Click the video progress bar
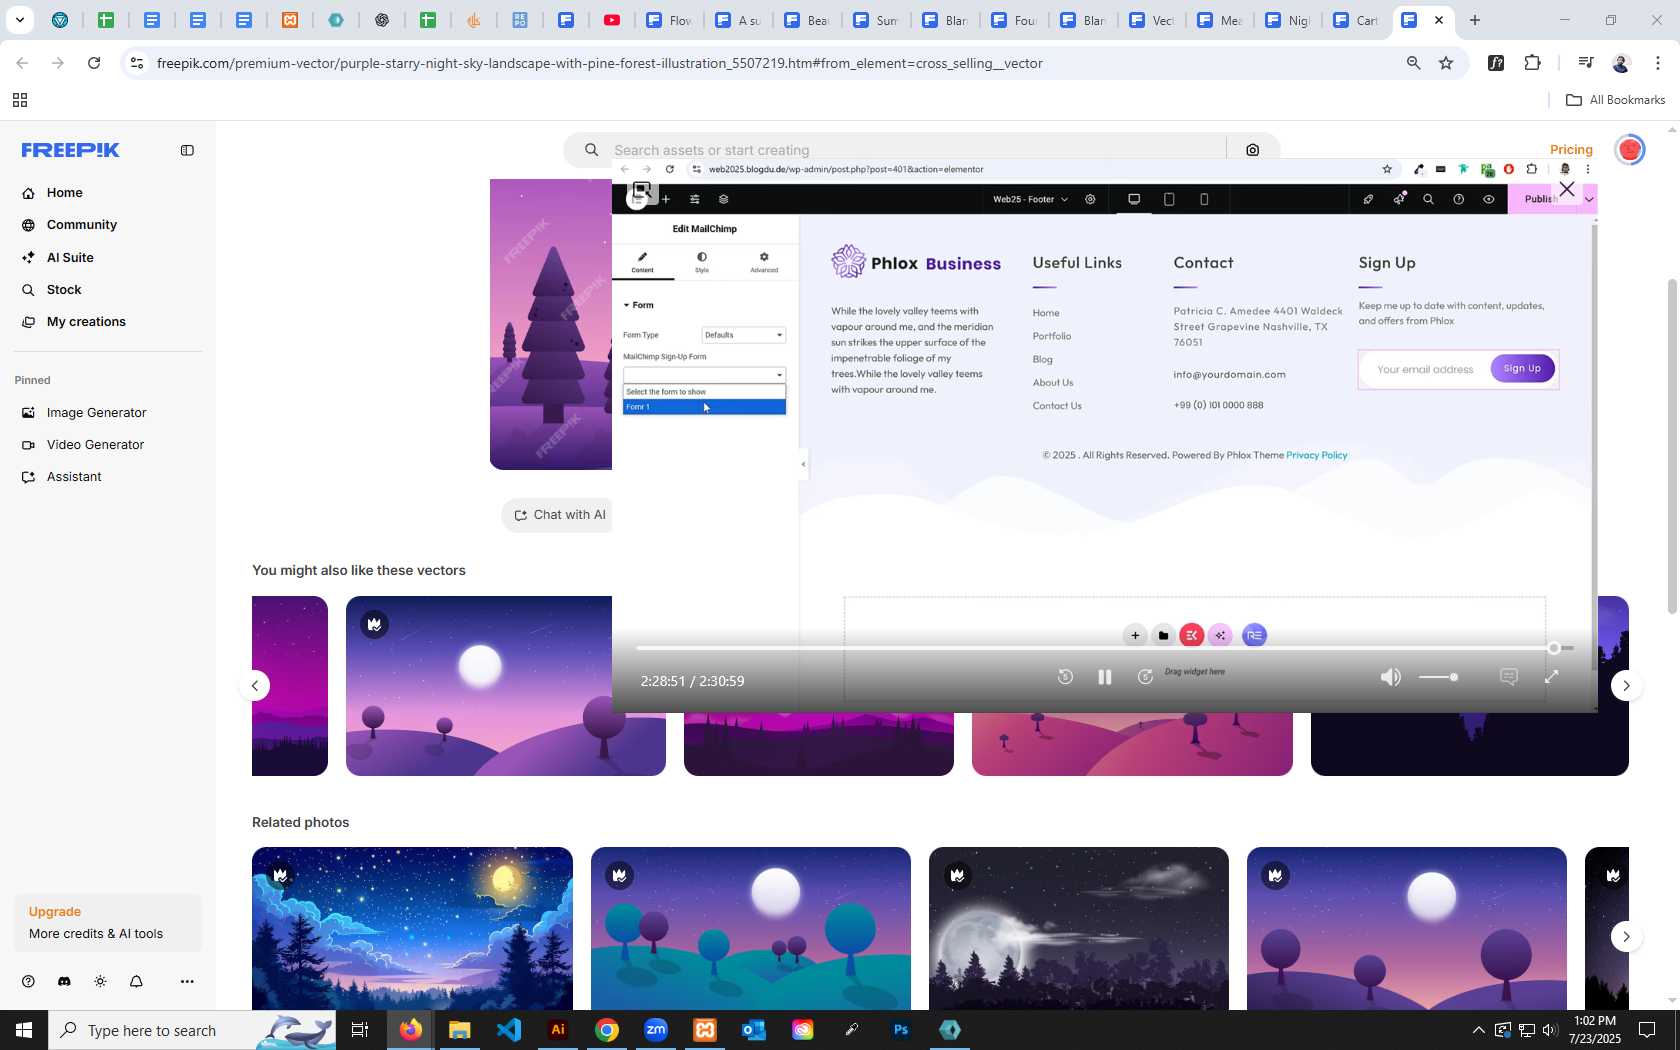1680x1050 pixels. [1104, 648]
